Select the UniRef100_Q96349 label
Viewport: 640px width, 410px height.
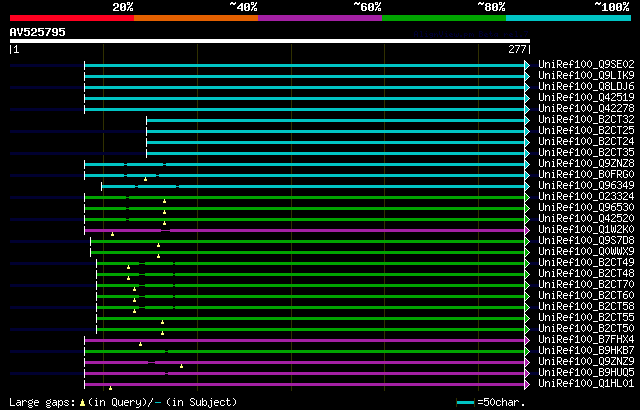pos(586,186)
